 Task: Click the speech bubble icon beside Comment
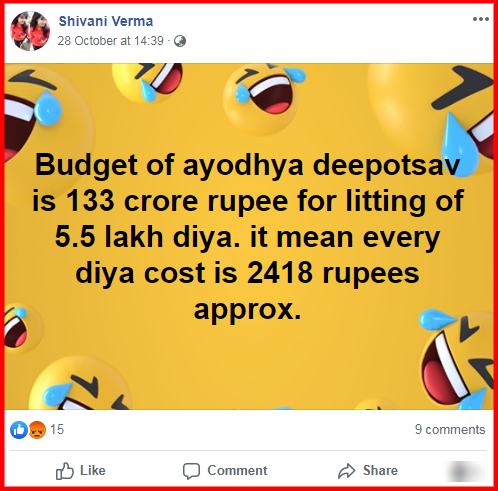pyautogui.click(x=191, y=471)
